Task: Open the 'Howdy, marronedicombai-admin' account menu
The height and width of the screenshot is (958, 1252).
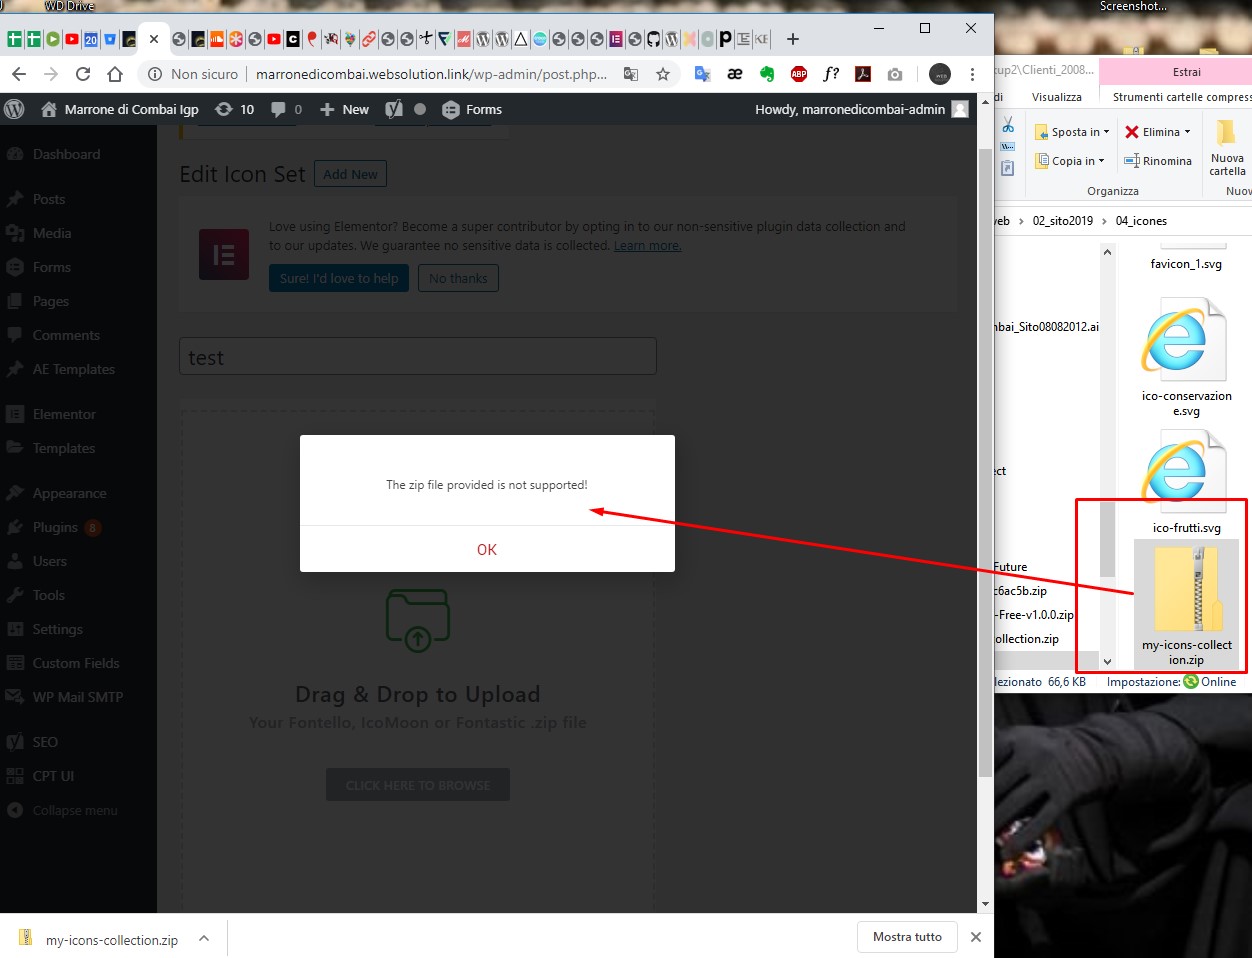Action: pyautogui.click(x=862, y=109)
